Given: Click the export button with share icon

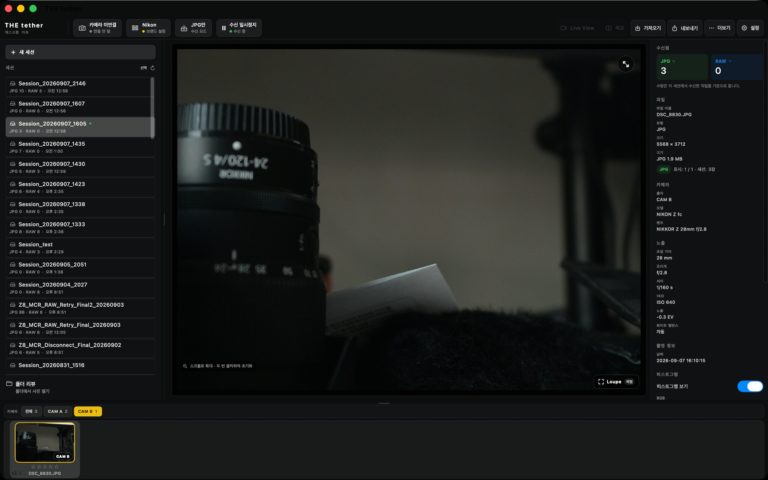Looking at the screenshot, I should 685,28.
